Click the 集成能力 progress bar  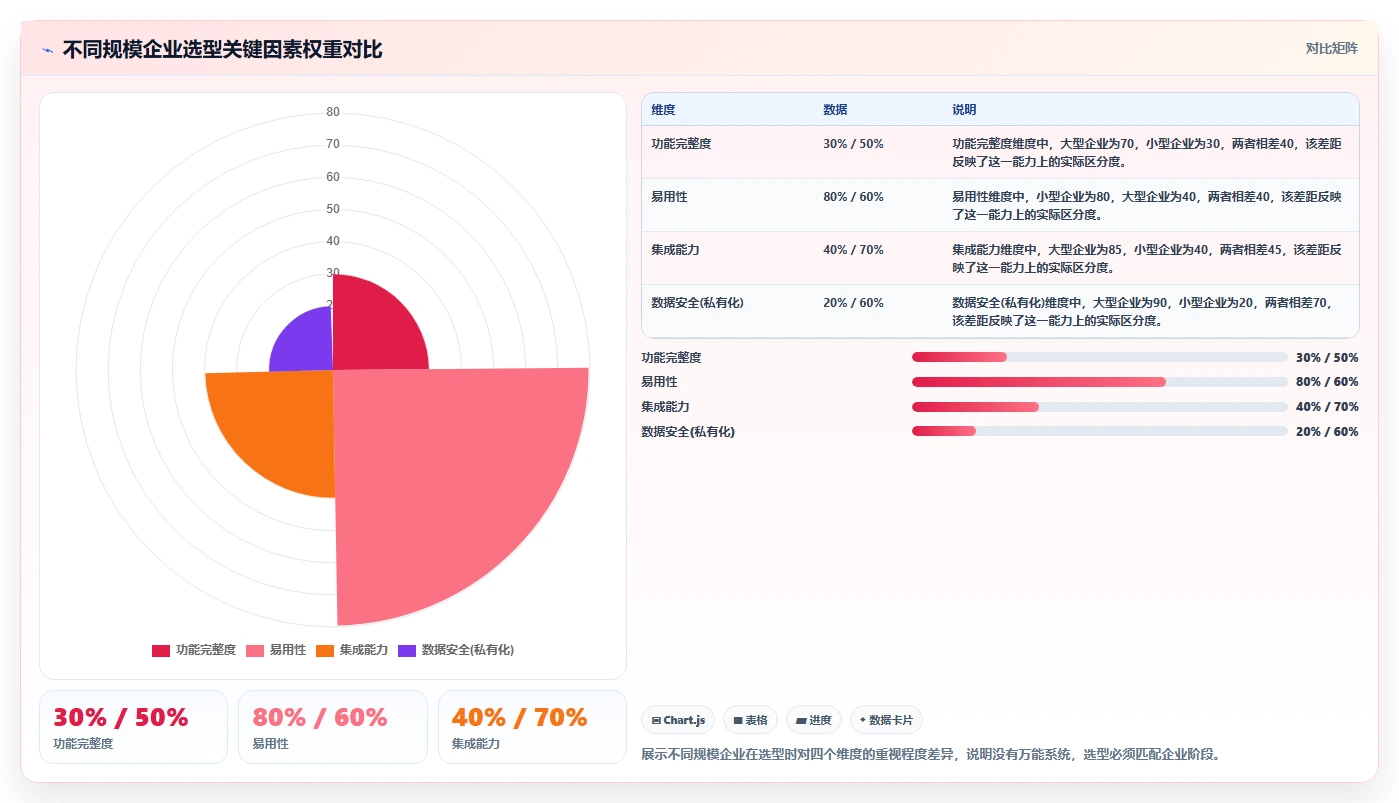tap(1100, 407)
